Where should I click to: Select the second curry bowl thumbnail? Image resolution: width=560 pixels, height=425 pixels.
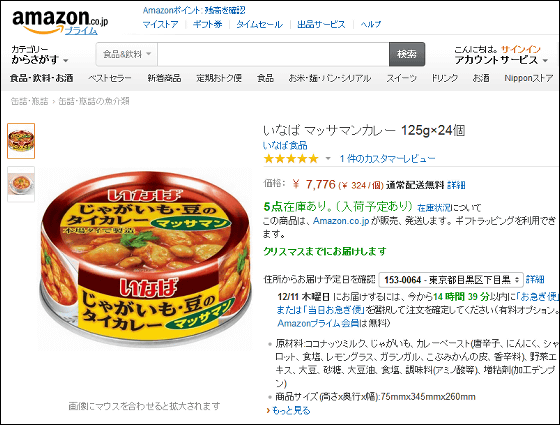pyautogui.click(x=21, y=184)
